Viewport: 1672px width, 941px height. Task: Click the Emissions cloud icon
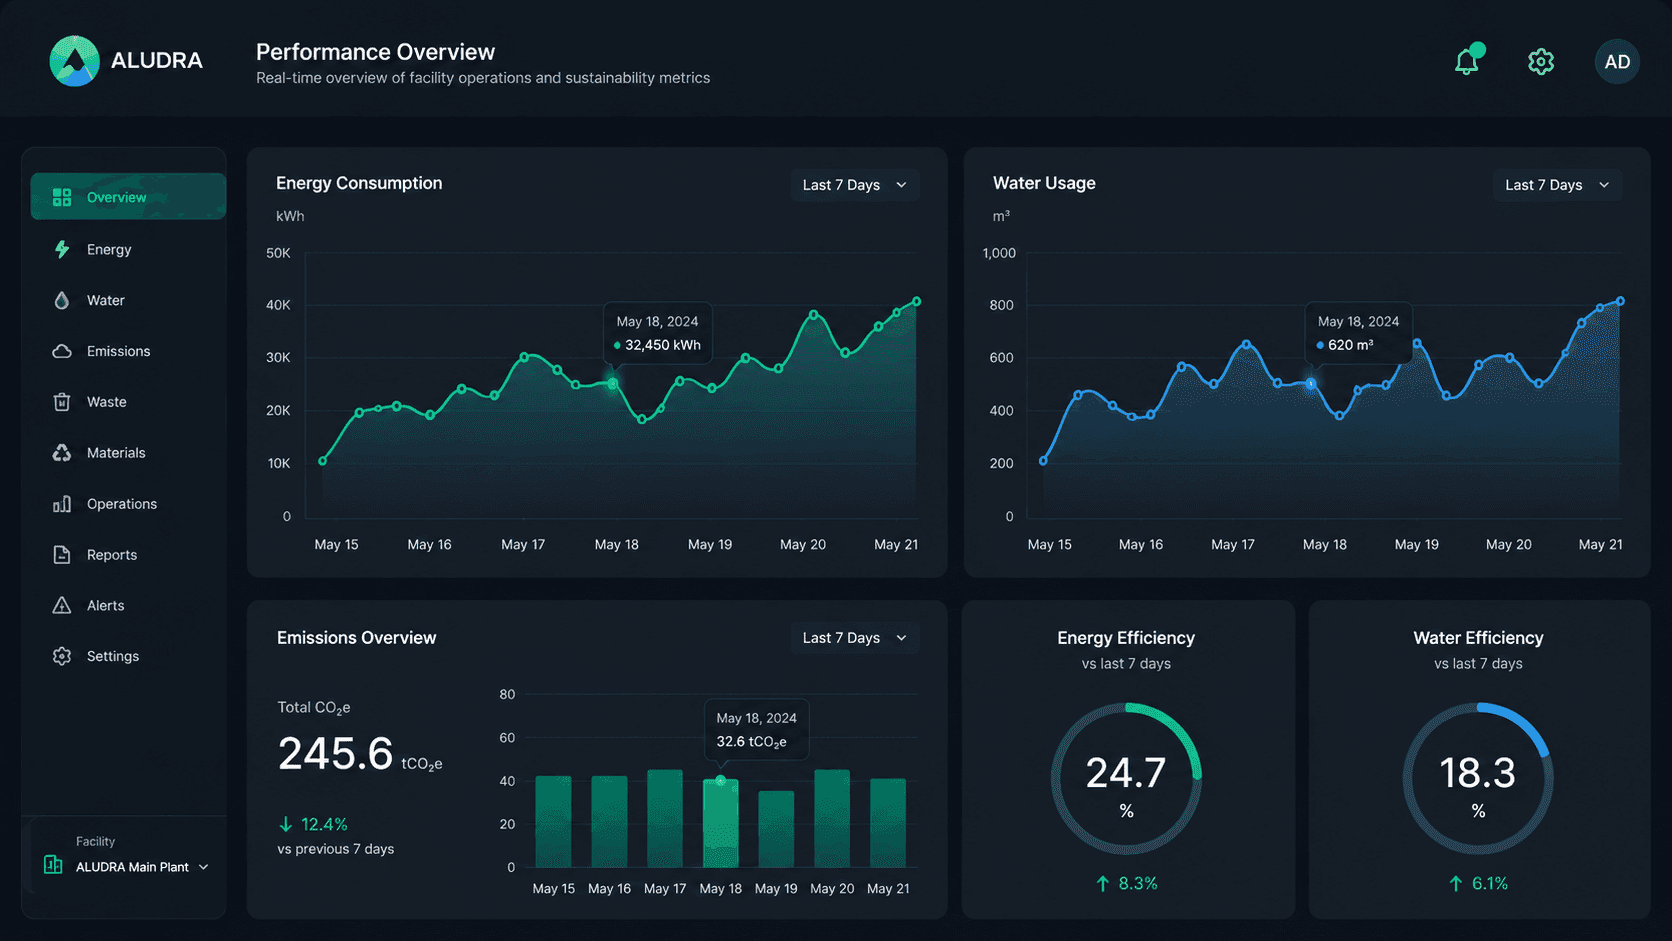pyautogui.click(x=62, y=351)
